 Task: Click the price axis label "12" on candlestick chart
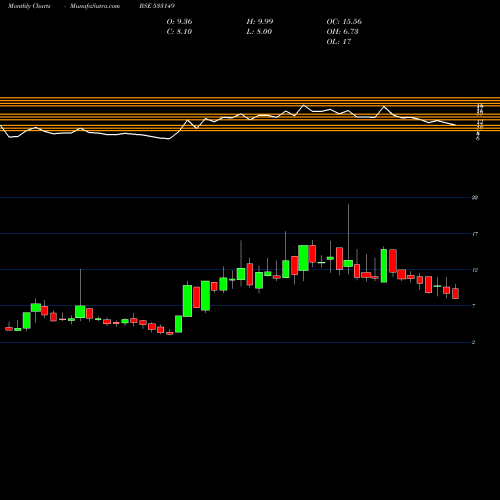click(475, 270)
